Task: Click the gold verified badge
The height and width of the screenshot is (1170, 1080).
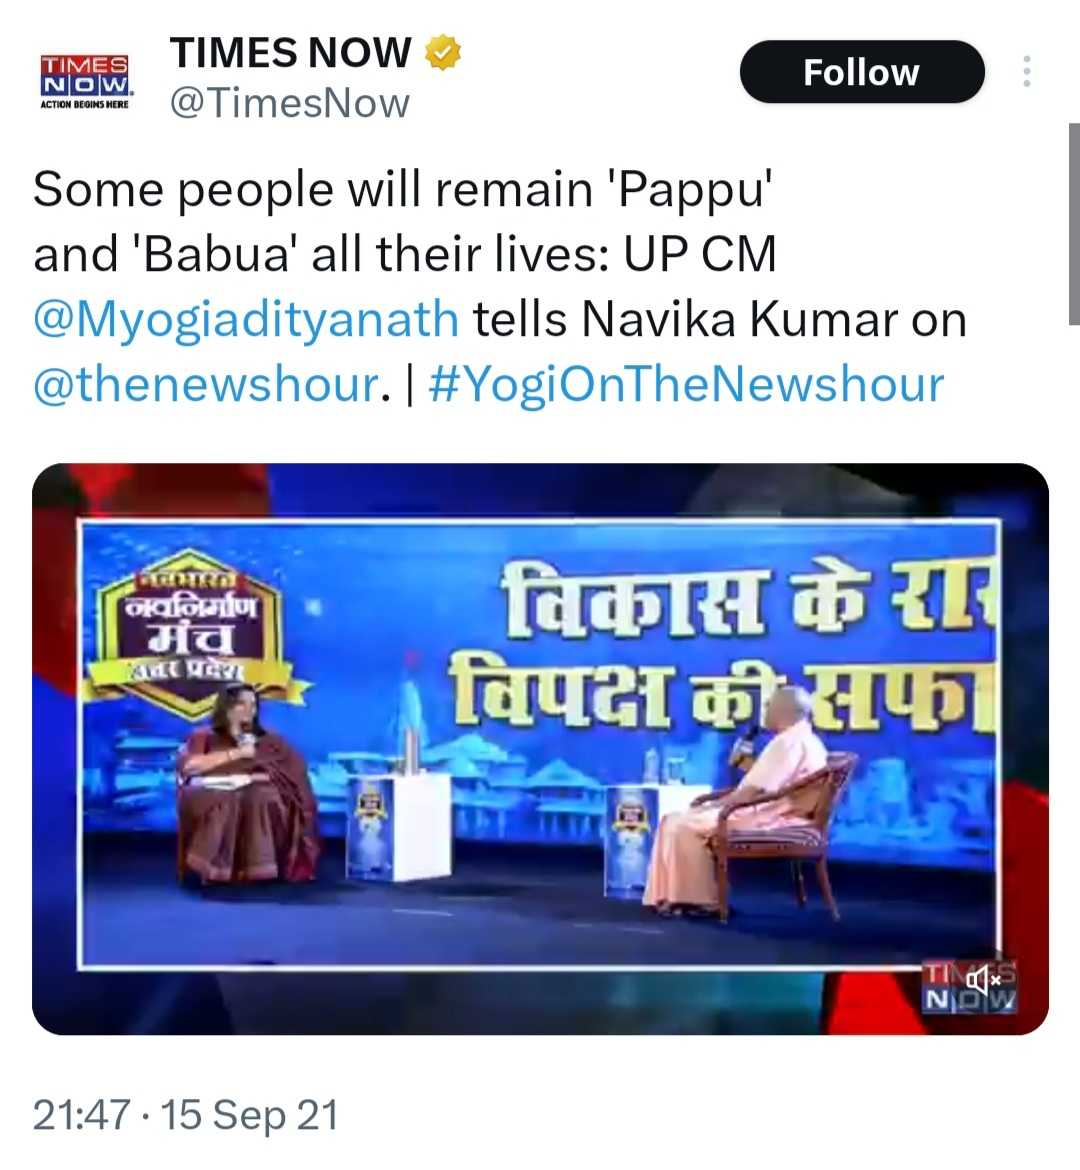Action: [443, 53]
